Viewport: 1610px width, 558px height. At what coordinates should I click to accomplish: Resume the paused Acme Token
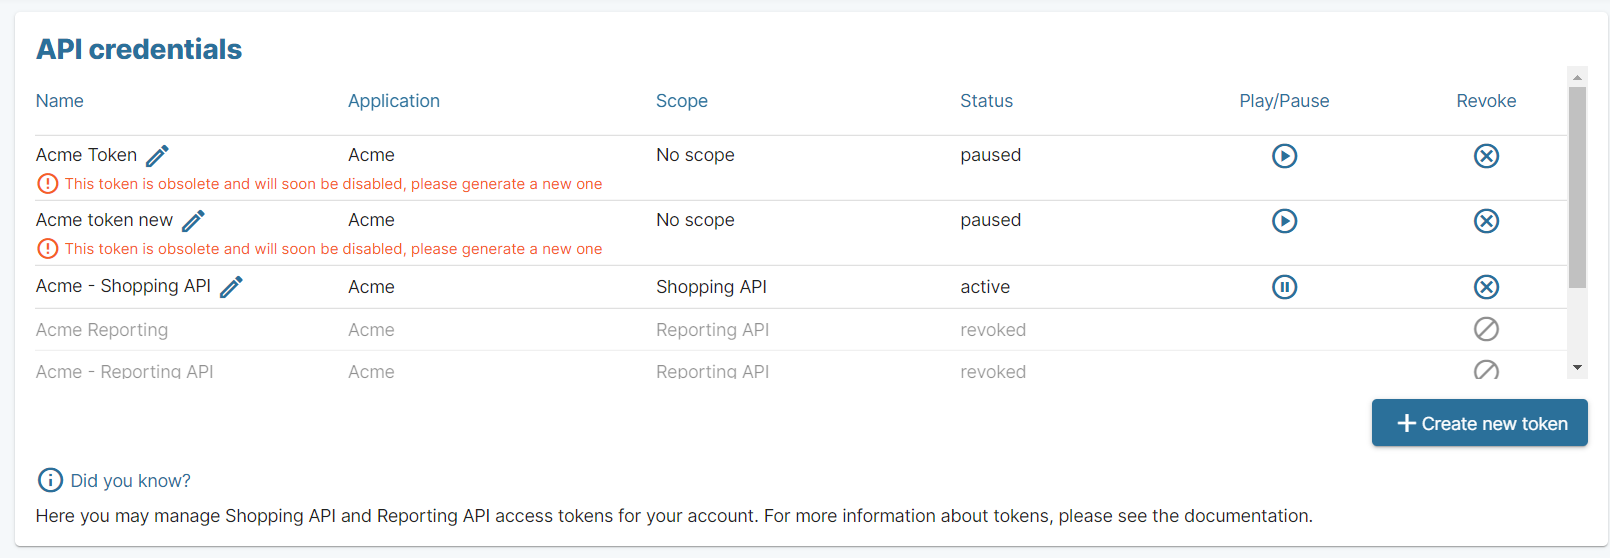(1284, 156)
